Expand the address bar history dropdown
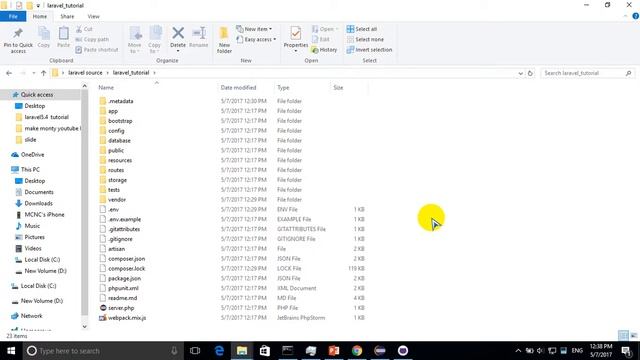The width and height of the screenshot is (640, 360). click(x=520, y=73)
